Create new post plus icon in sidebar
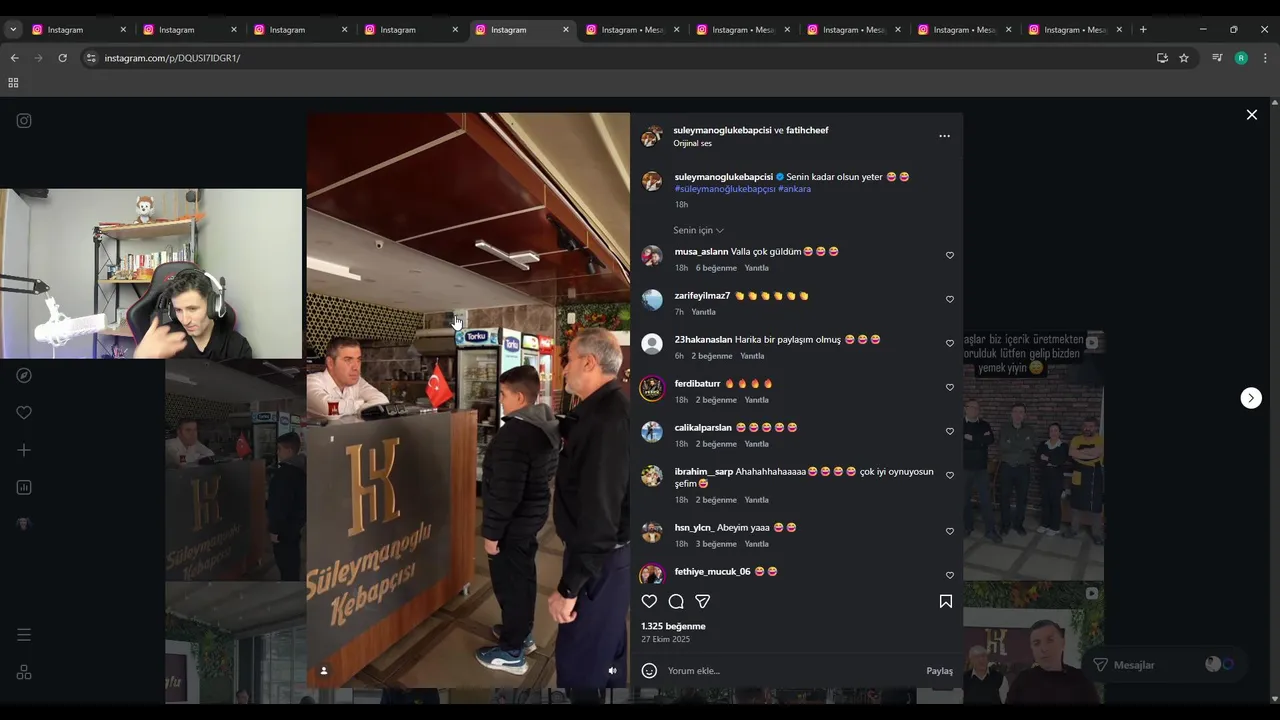The height and width of the screenshot is (720, 1280). (x=24, y=450)
